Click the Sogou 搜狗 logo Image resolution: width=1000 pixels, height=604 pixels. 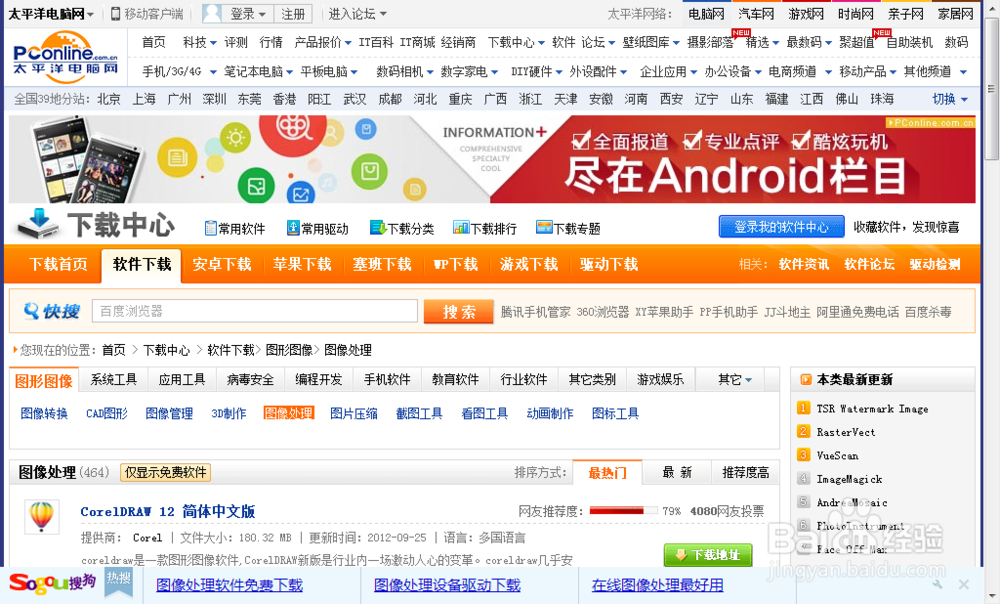(x=52, y=582)
